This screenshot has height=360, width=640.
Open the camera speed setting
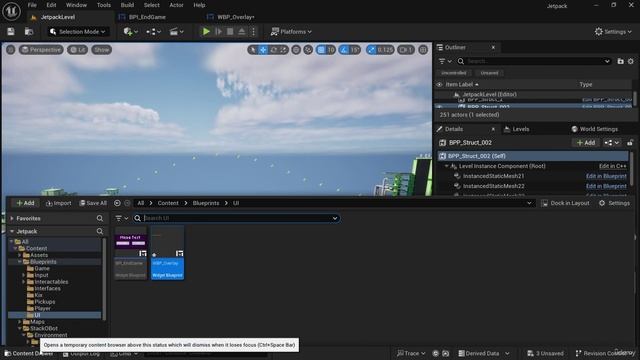pyautogui.click(x=406, y=50)
